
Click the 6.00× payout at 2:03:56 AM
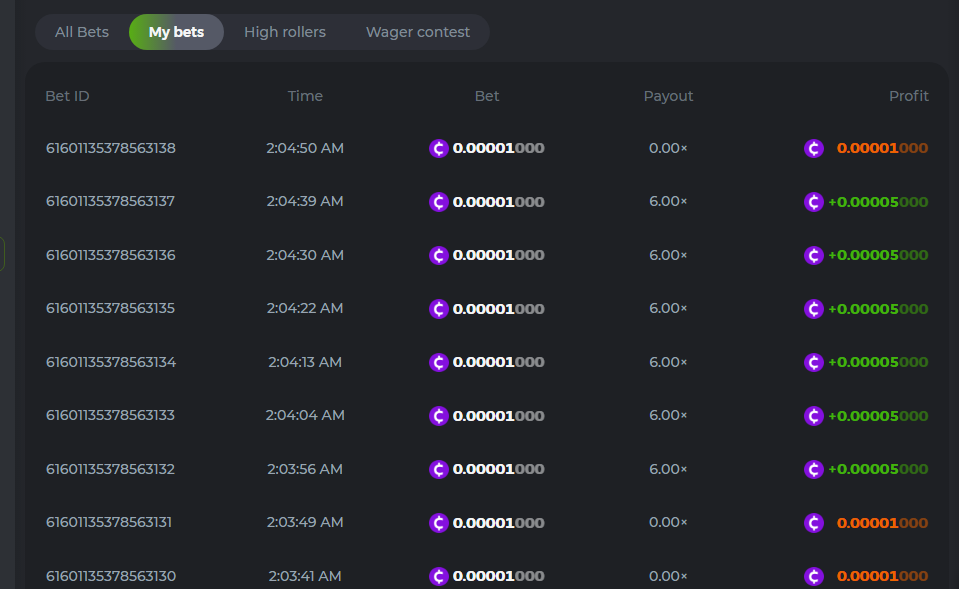point(668,469)
